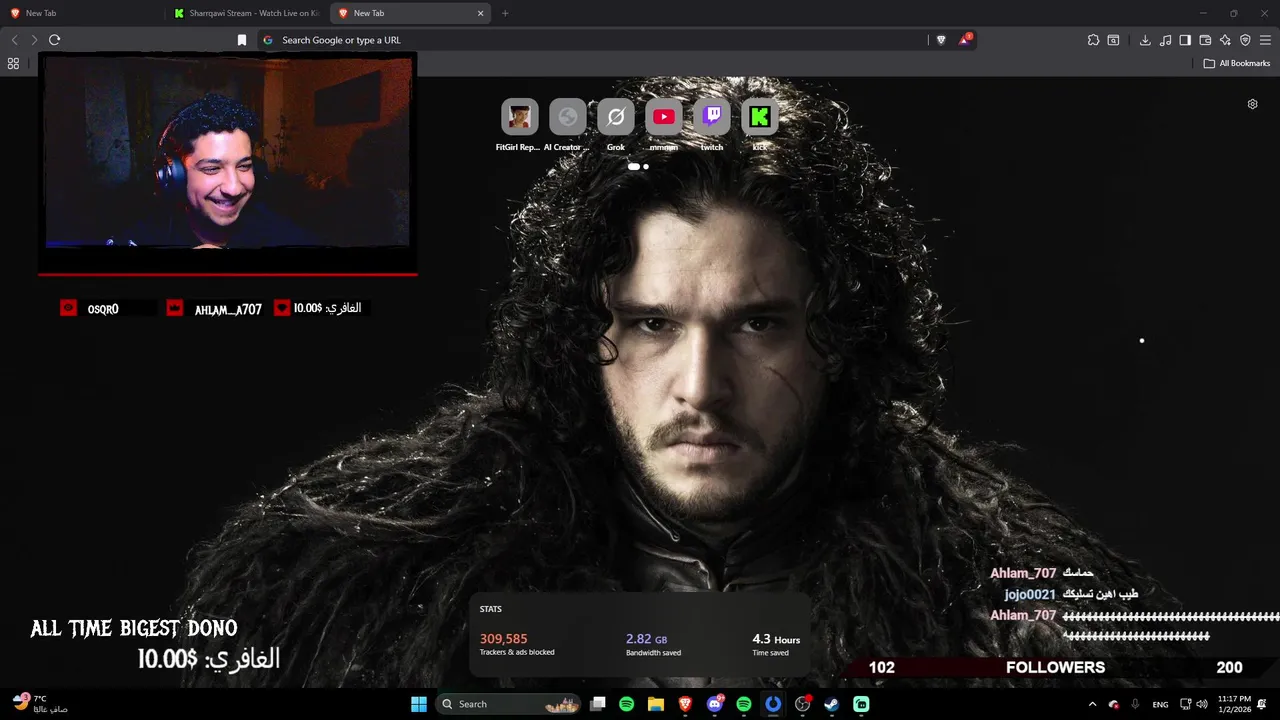The image size is (1280, 720).
Task: Switch to second page of shortcut tiles dot
Action: pos(646,167)
